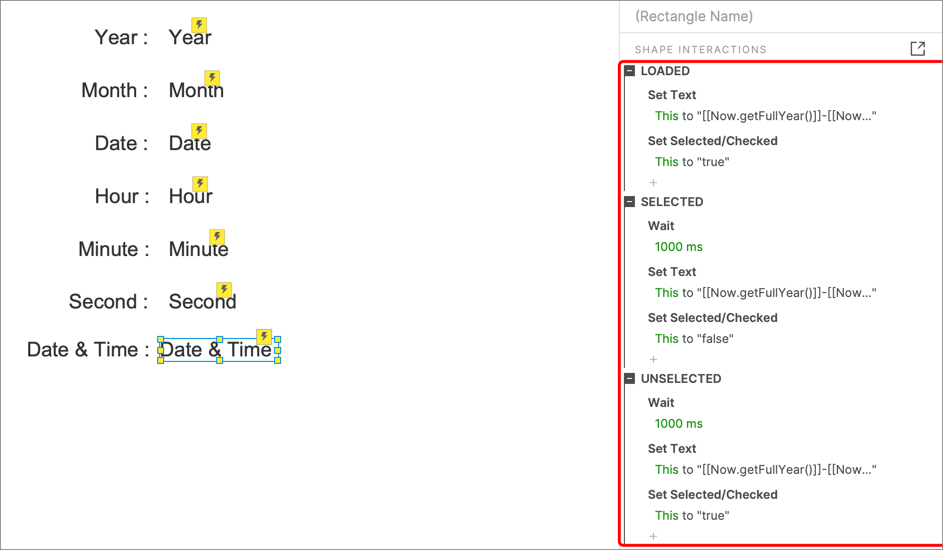Click the interaction badge on Minute widget
Screen dimensions: 943x550
click(217, 236)
